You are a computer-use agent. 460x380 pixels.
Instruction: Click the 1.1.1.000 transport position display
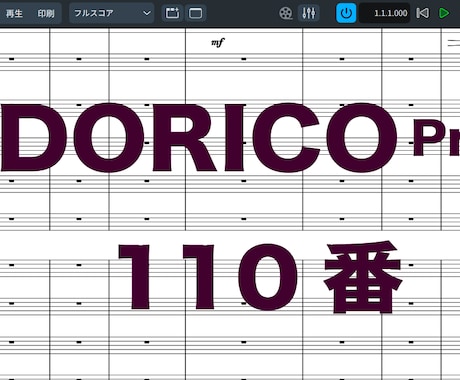pyautogui.click(x=385, y=13)
